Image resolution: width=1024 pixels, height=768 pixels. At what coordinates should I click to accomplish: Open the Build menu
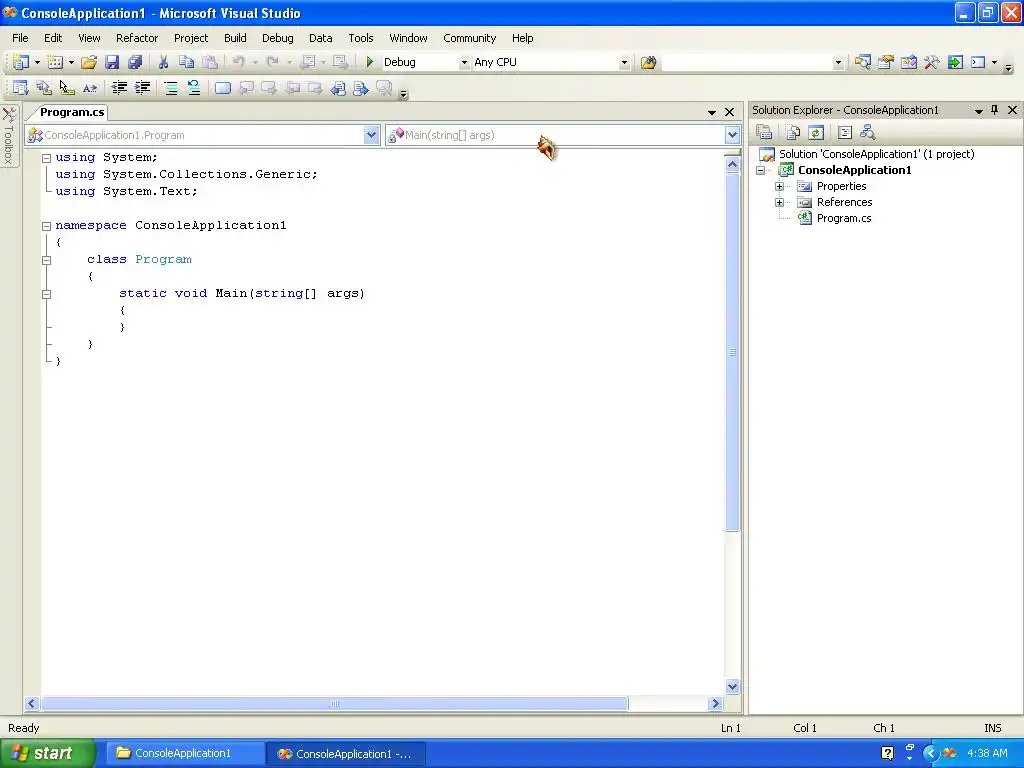[235, 38]
